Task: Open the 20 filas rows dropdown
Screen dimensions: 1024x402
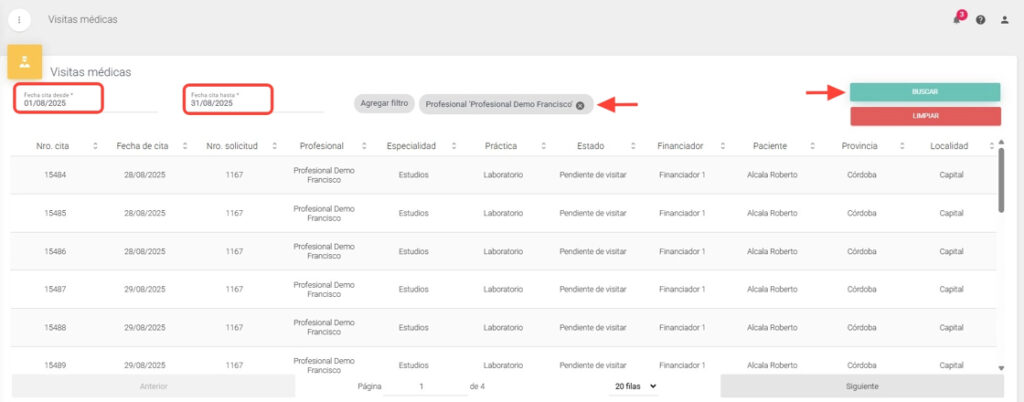Action: click(634, 386)
